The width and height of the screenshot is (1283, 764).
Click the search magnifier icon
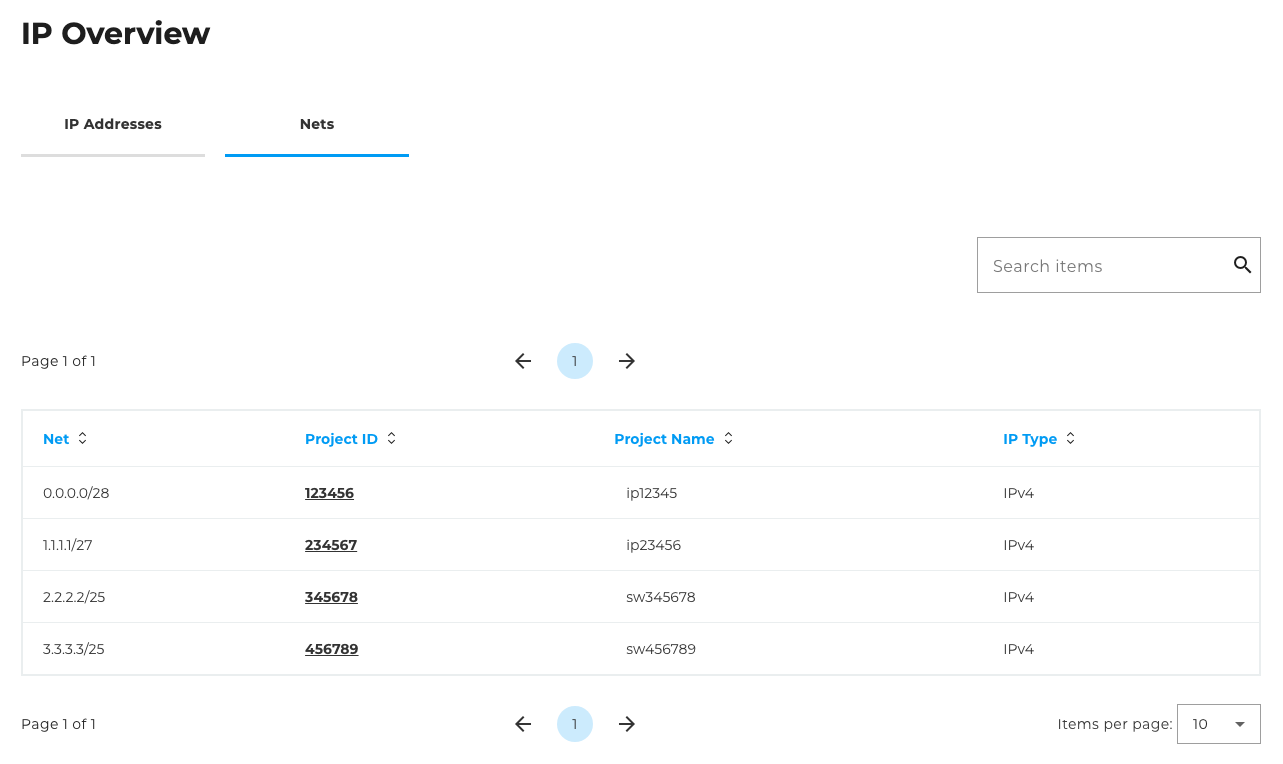(1242, 265)
